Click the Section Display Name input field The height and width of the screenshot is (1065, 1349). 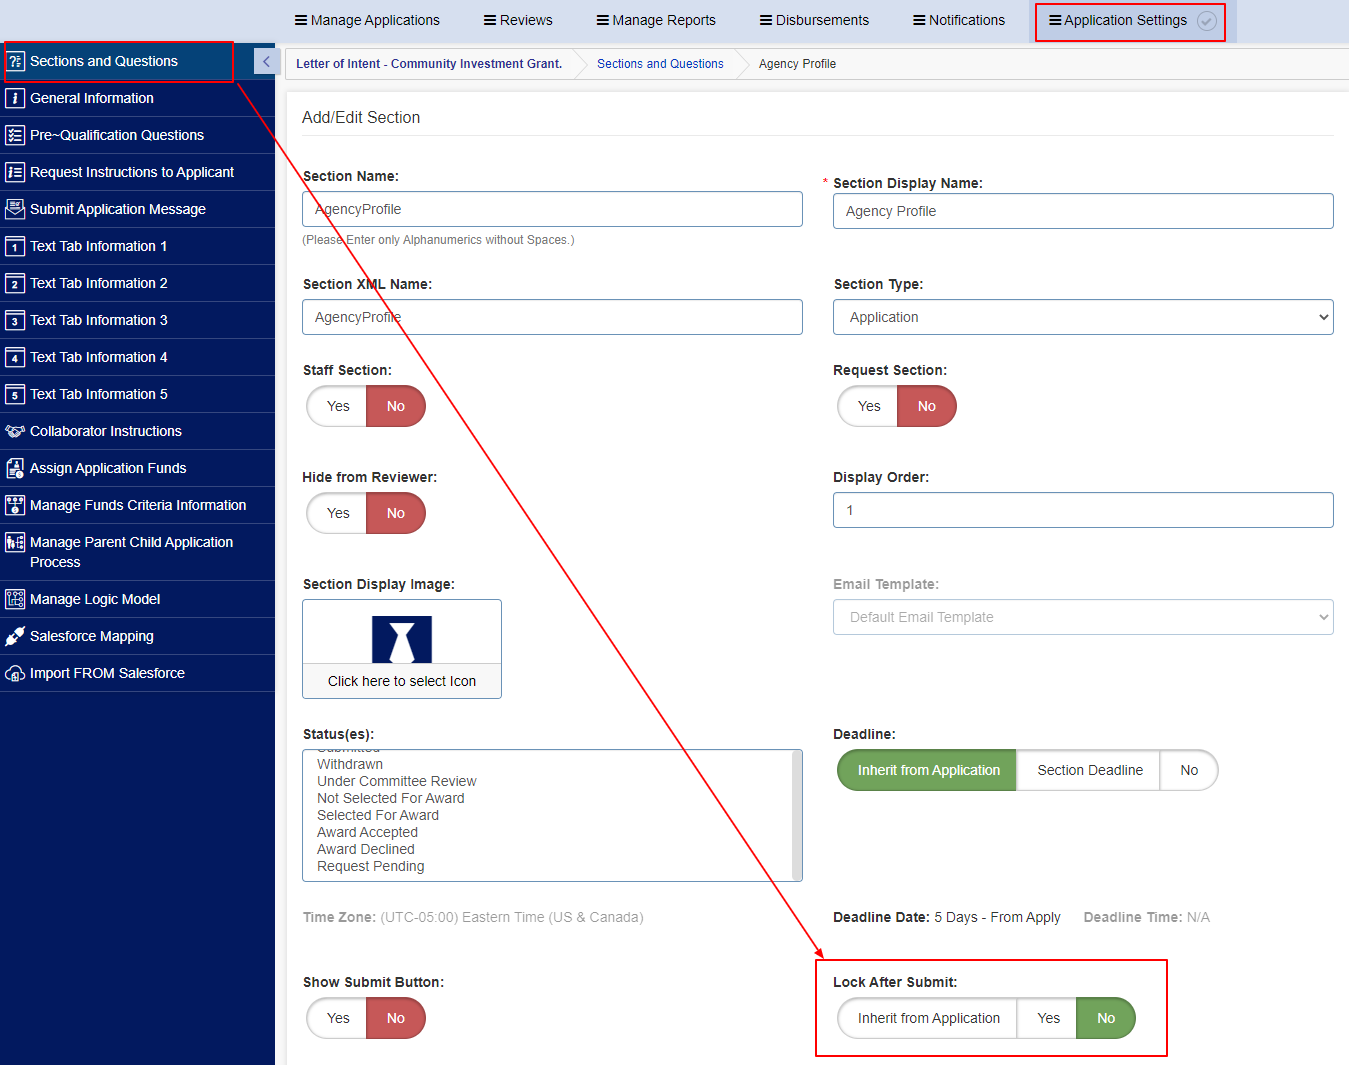point(1083,211)
